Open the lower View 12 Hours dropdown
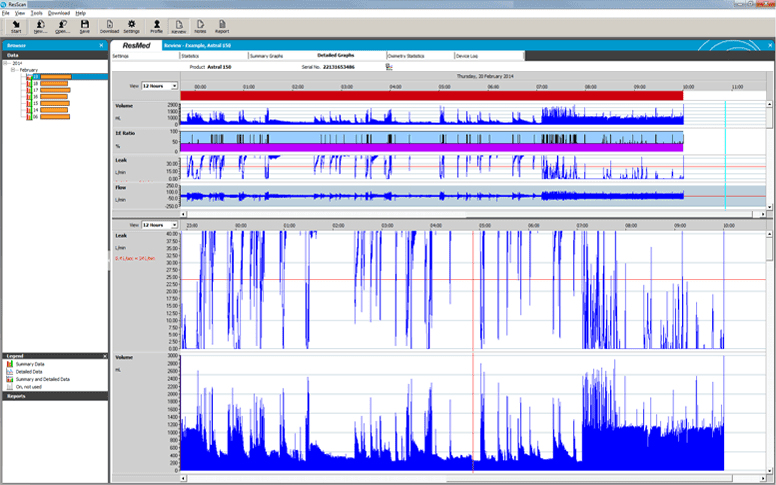The width and height of the screenshot is (776, 485). (173, 225)
